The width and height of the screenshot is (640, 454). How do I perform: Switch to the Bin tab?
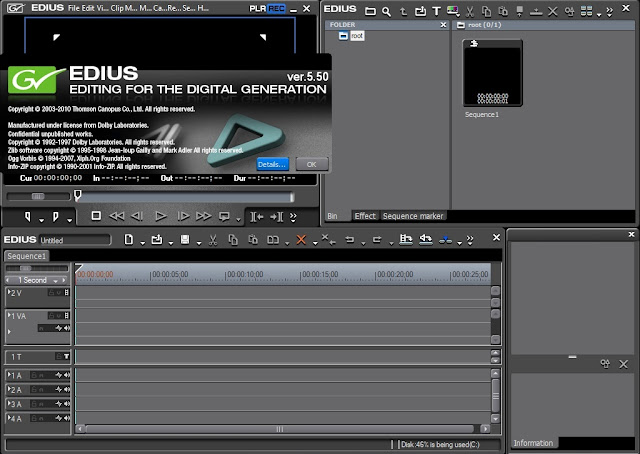click(x=333, y=216)
